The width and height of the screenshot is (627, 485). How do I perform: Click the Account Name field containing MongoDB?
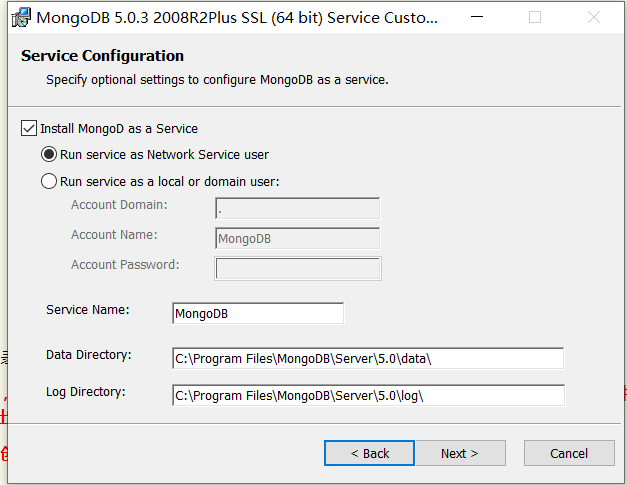click(297, 239)
